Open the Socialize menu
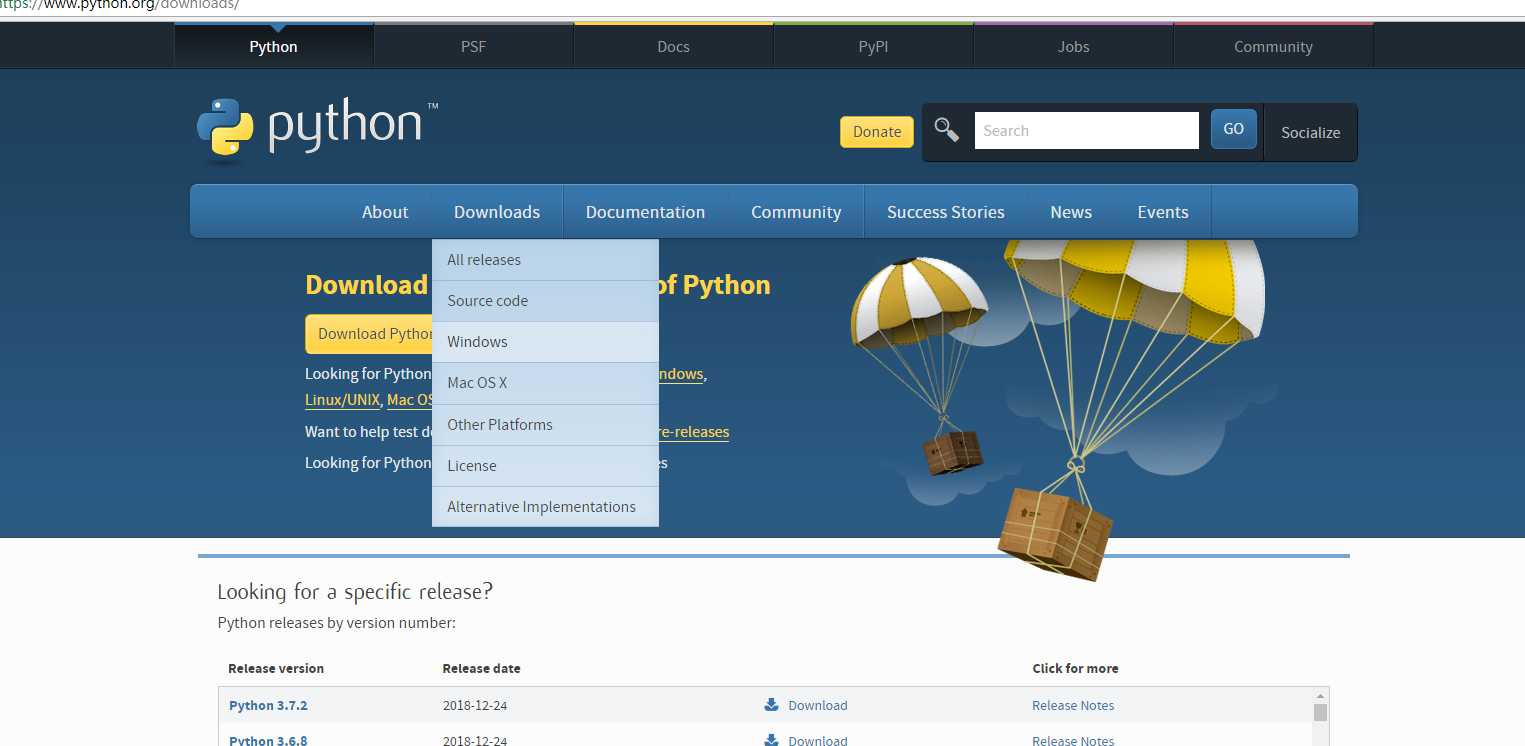This screenshot has width=1525, height=746. pos(1311,132)
